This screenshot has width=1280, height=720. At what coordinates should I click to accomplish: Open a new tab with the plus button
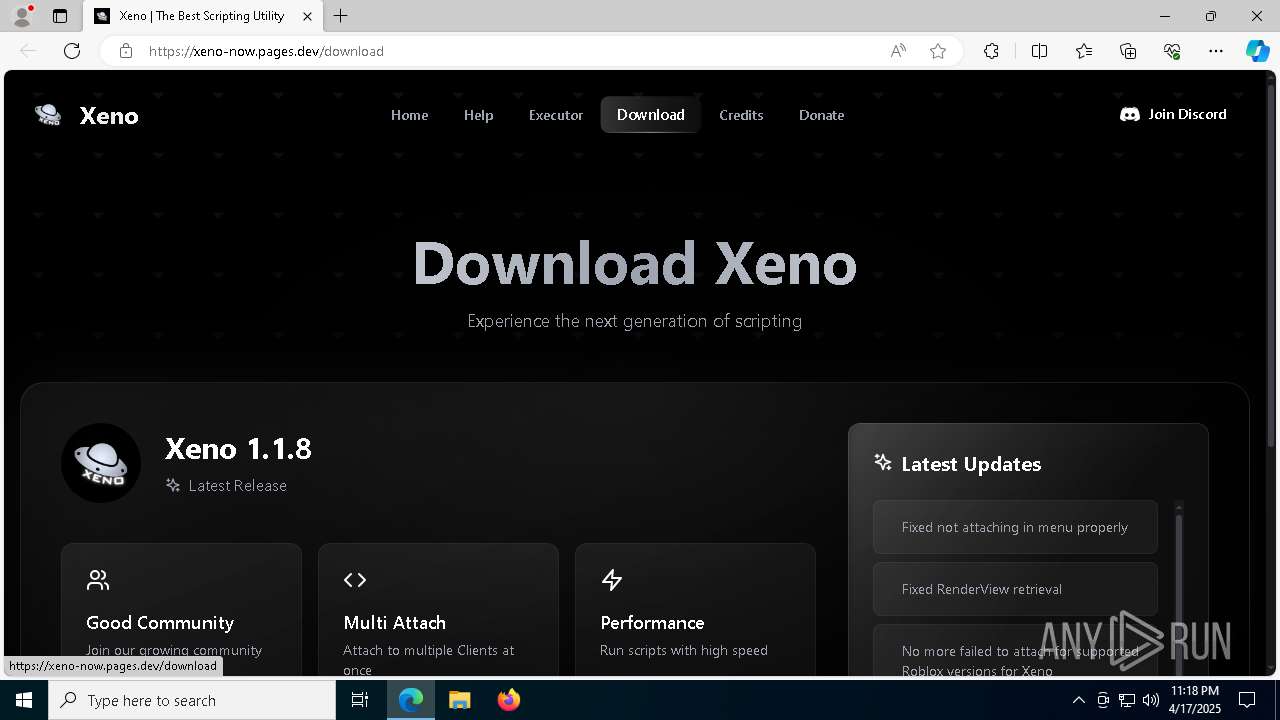click(x=341, y=16)
